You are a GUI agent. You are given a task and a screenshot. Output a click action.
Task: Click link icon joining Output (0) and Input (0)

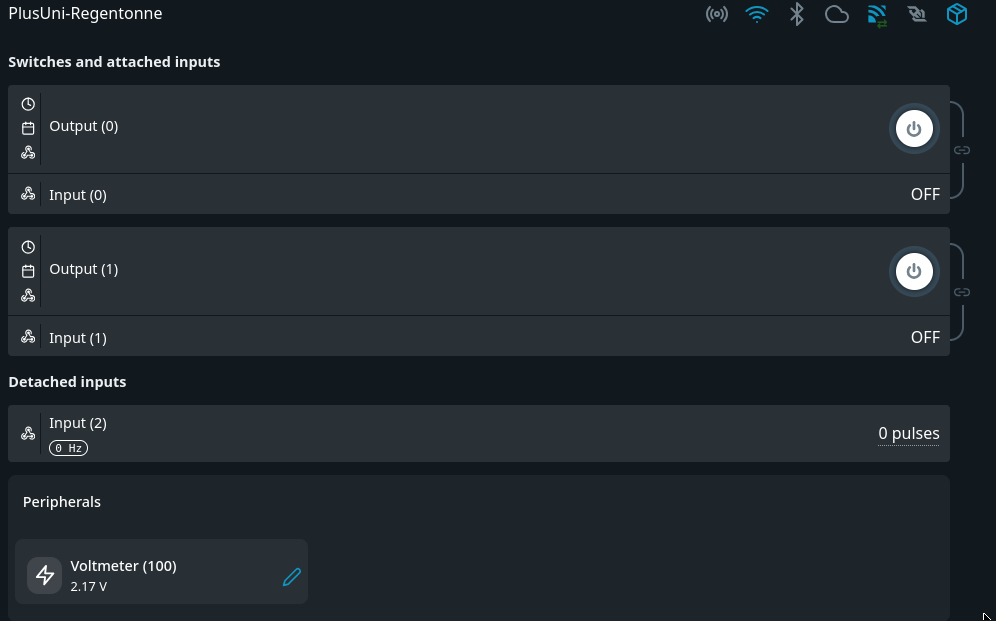[962, 150]
